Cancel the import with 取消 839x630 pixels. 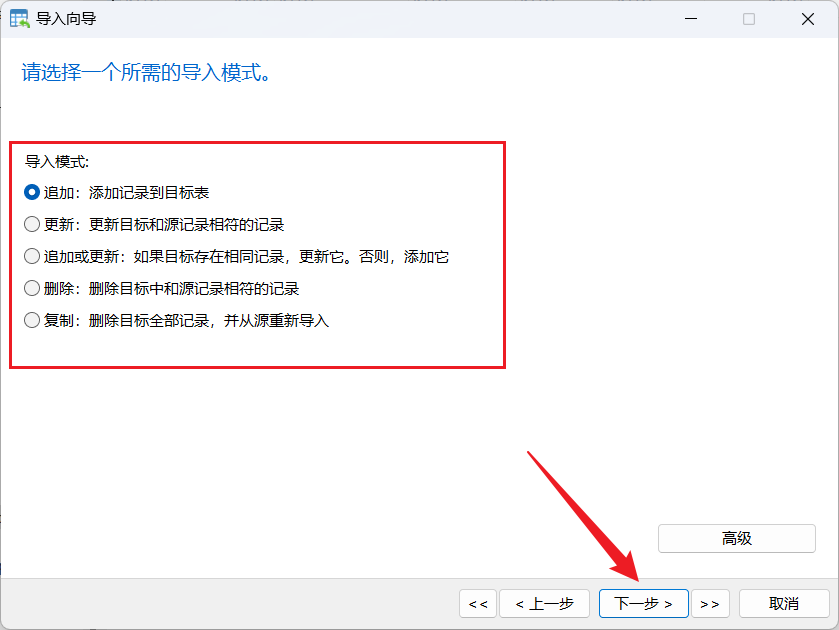tap(784, 603)
